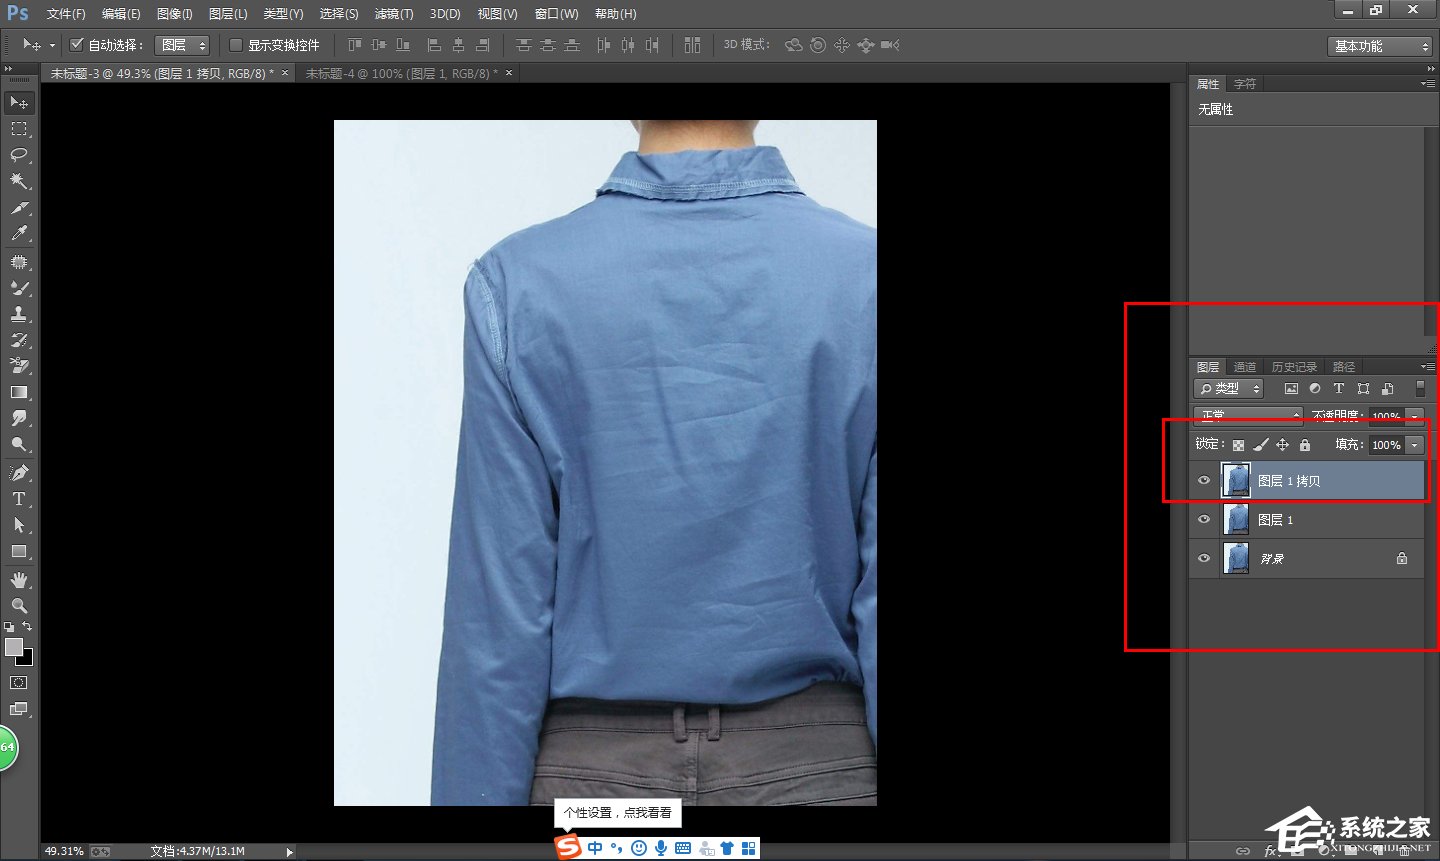Open the 滤镜 menu

[x=393, y=13]
